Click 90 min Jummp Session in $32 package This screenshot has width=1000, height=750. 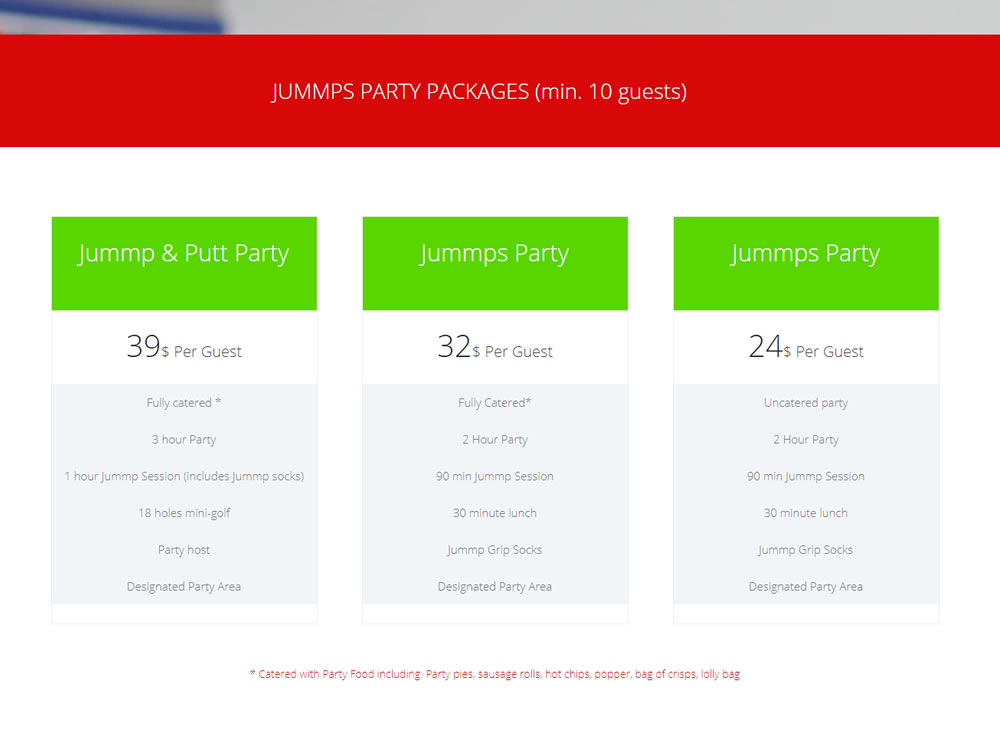495,477
